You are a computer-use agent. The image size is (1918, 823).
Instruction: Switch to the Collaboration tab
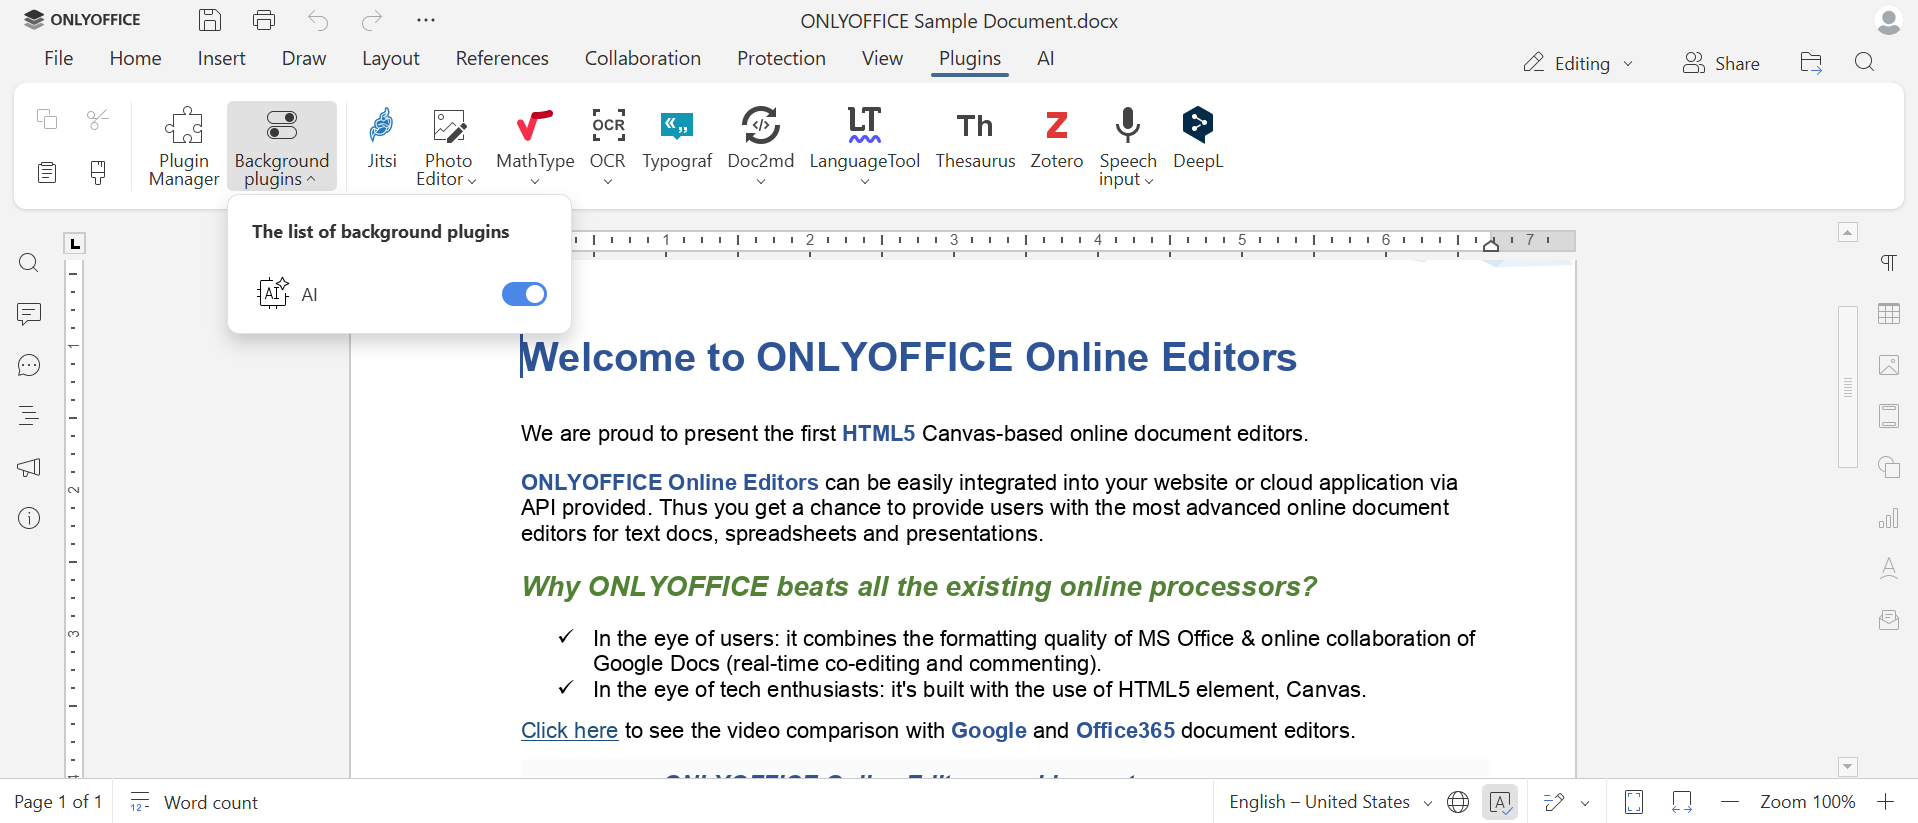643,58
